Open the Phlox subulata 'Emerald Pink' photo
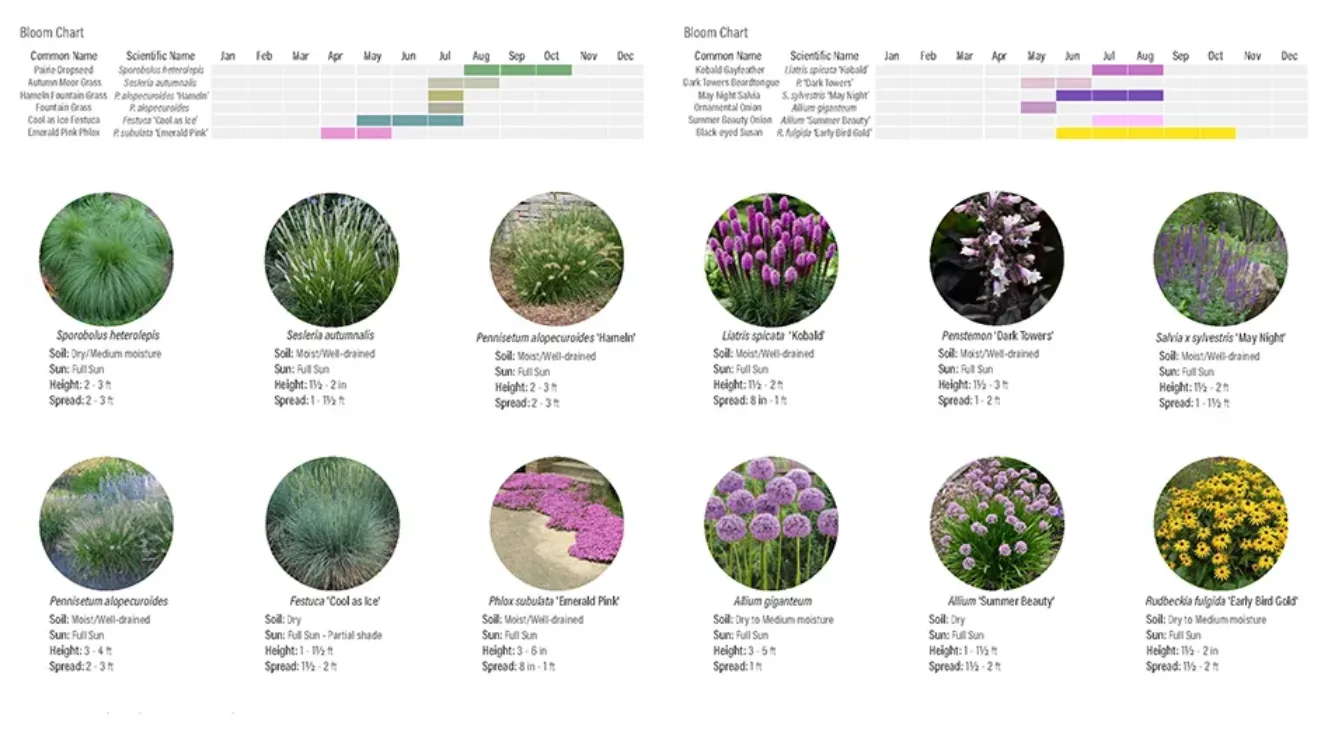Image resolution: width=1328 pixels, height=736 pixels. [557, 523]
